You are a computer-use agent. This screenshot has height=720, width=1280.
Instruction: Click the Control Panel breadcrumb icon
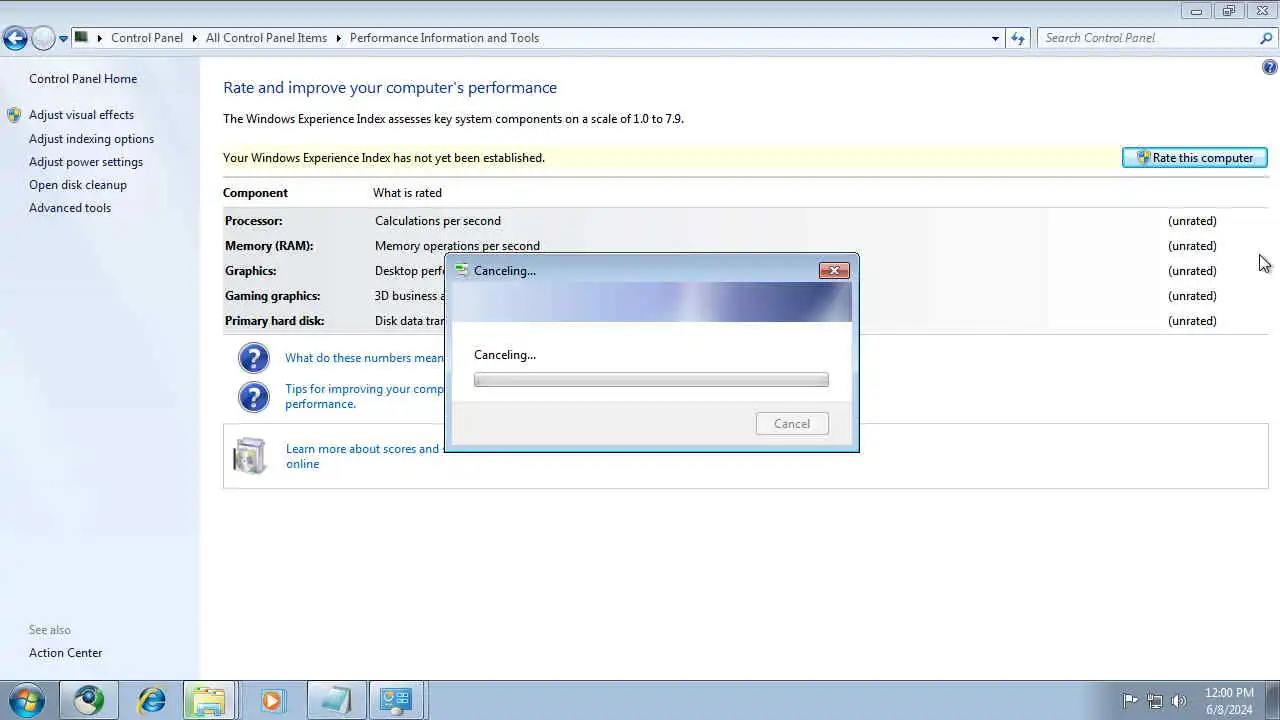tap(82, 38)
